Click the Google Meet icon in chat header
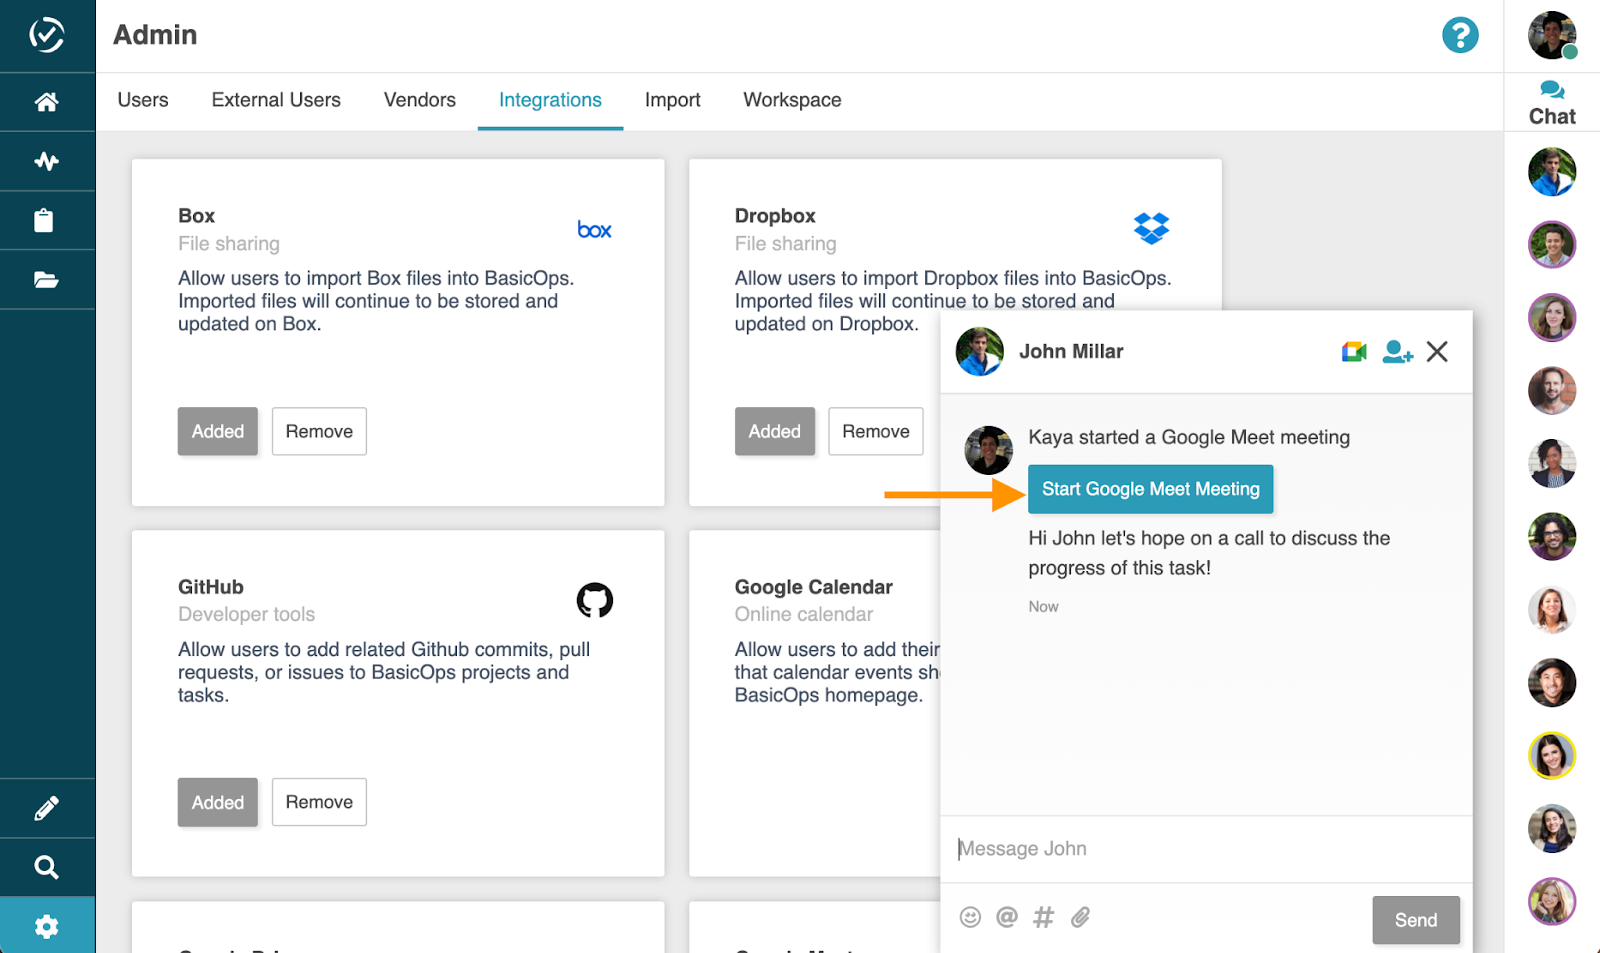Screen dimensions: 1600x953 click(x=1353, y=351)
